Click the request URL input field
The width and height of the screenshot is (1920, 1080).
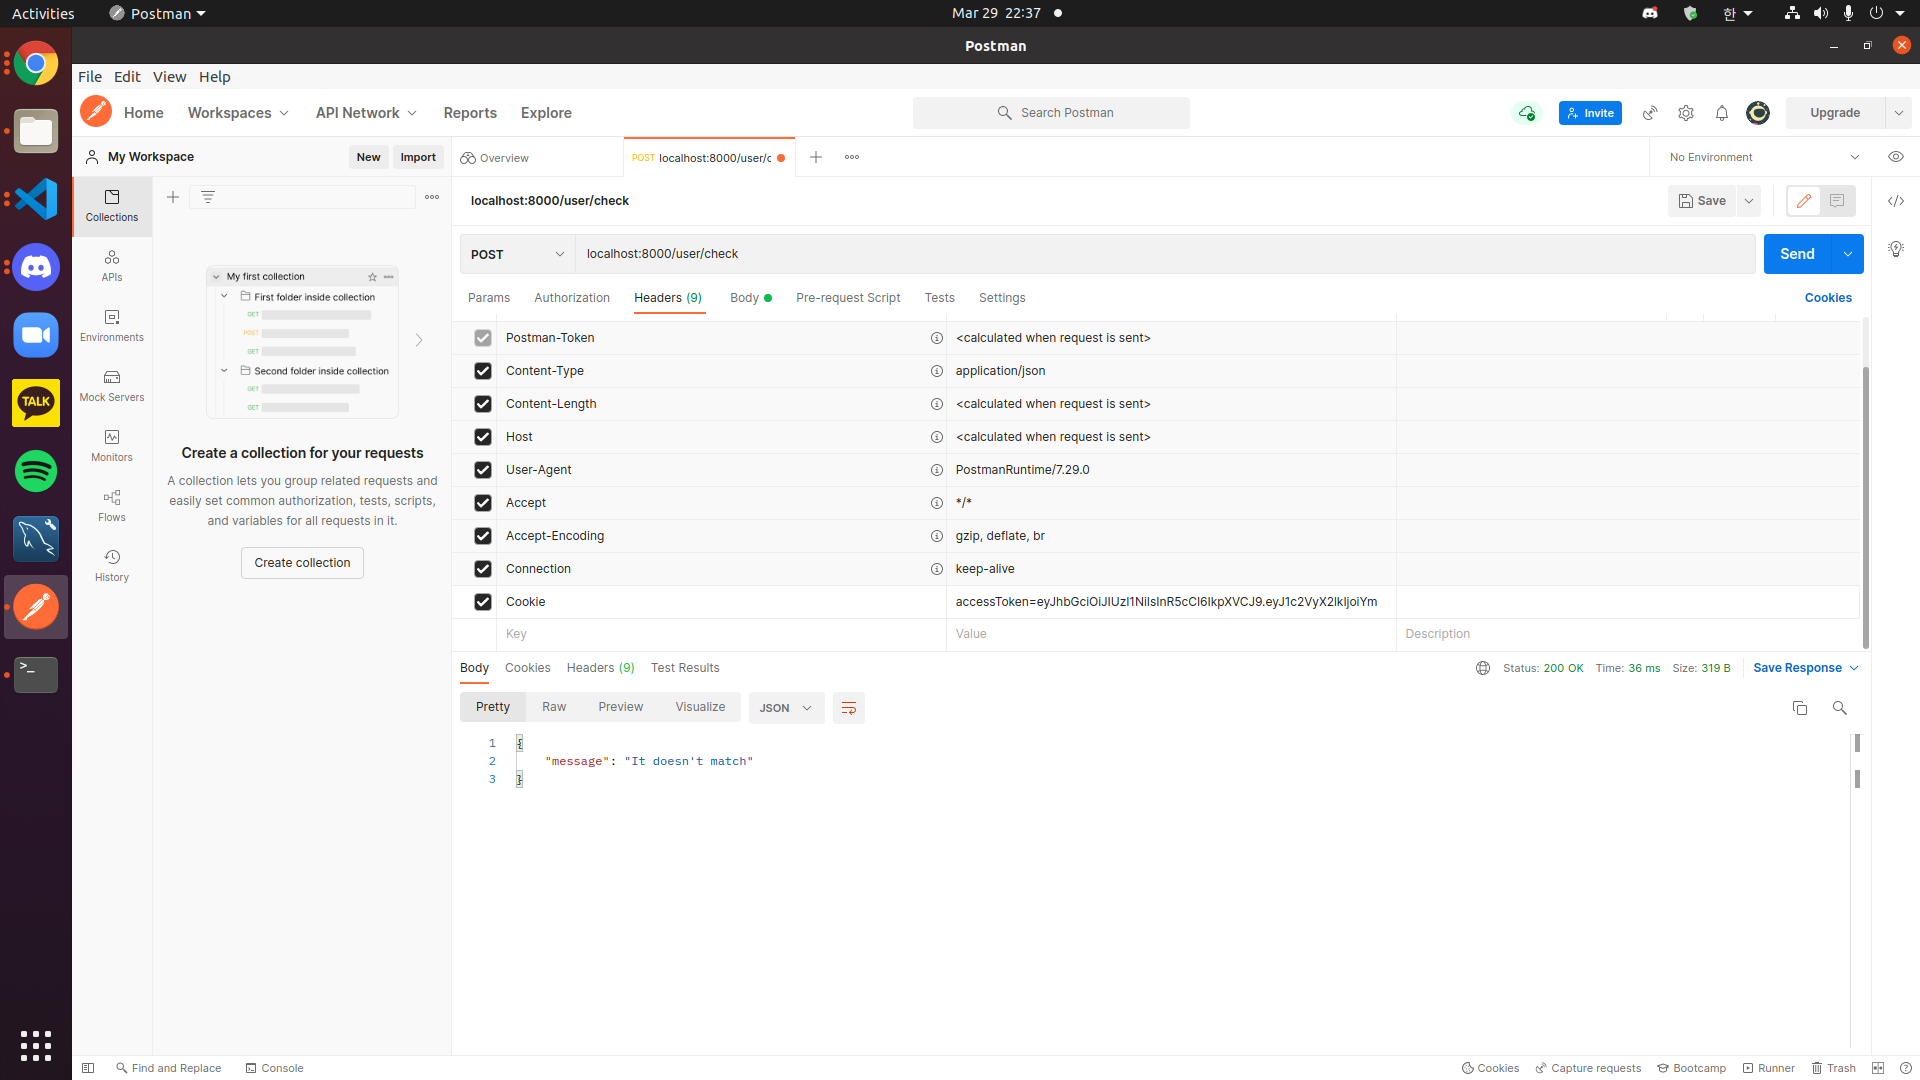click(x=1165, y=254)
